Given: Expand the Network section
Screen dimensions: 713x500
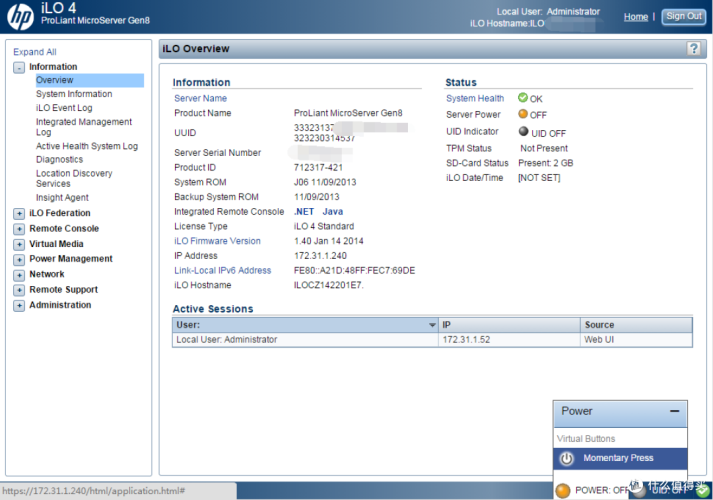Looking at the screenshot, I should 19,275.
